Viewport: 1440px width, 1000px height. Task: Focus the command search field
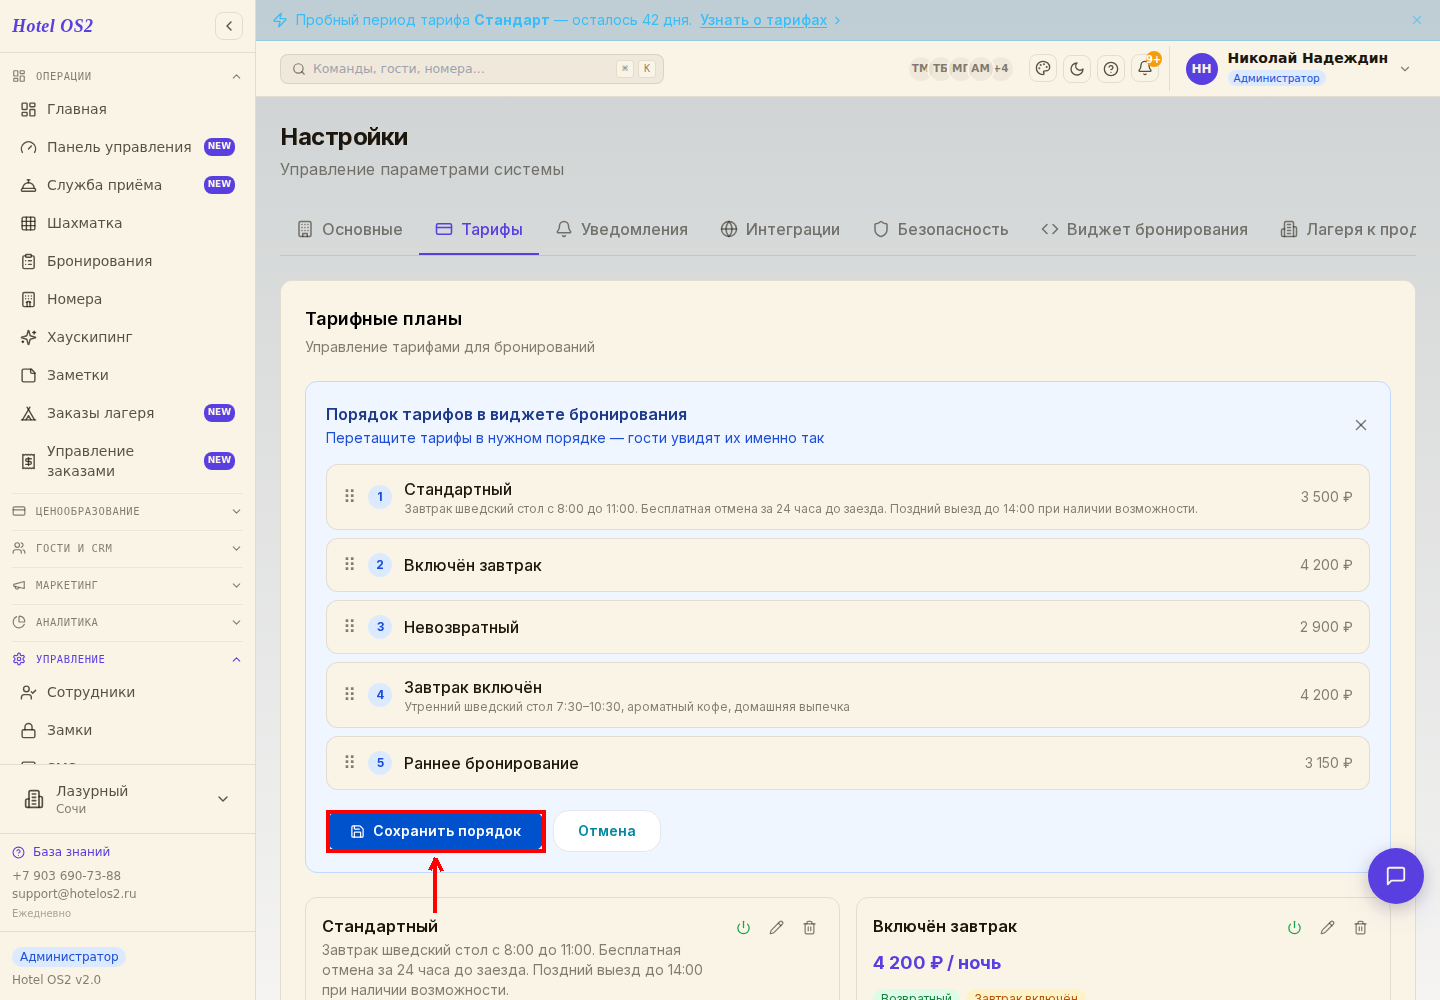472,69
